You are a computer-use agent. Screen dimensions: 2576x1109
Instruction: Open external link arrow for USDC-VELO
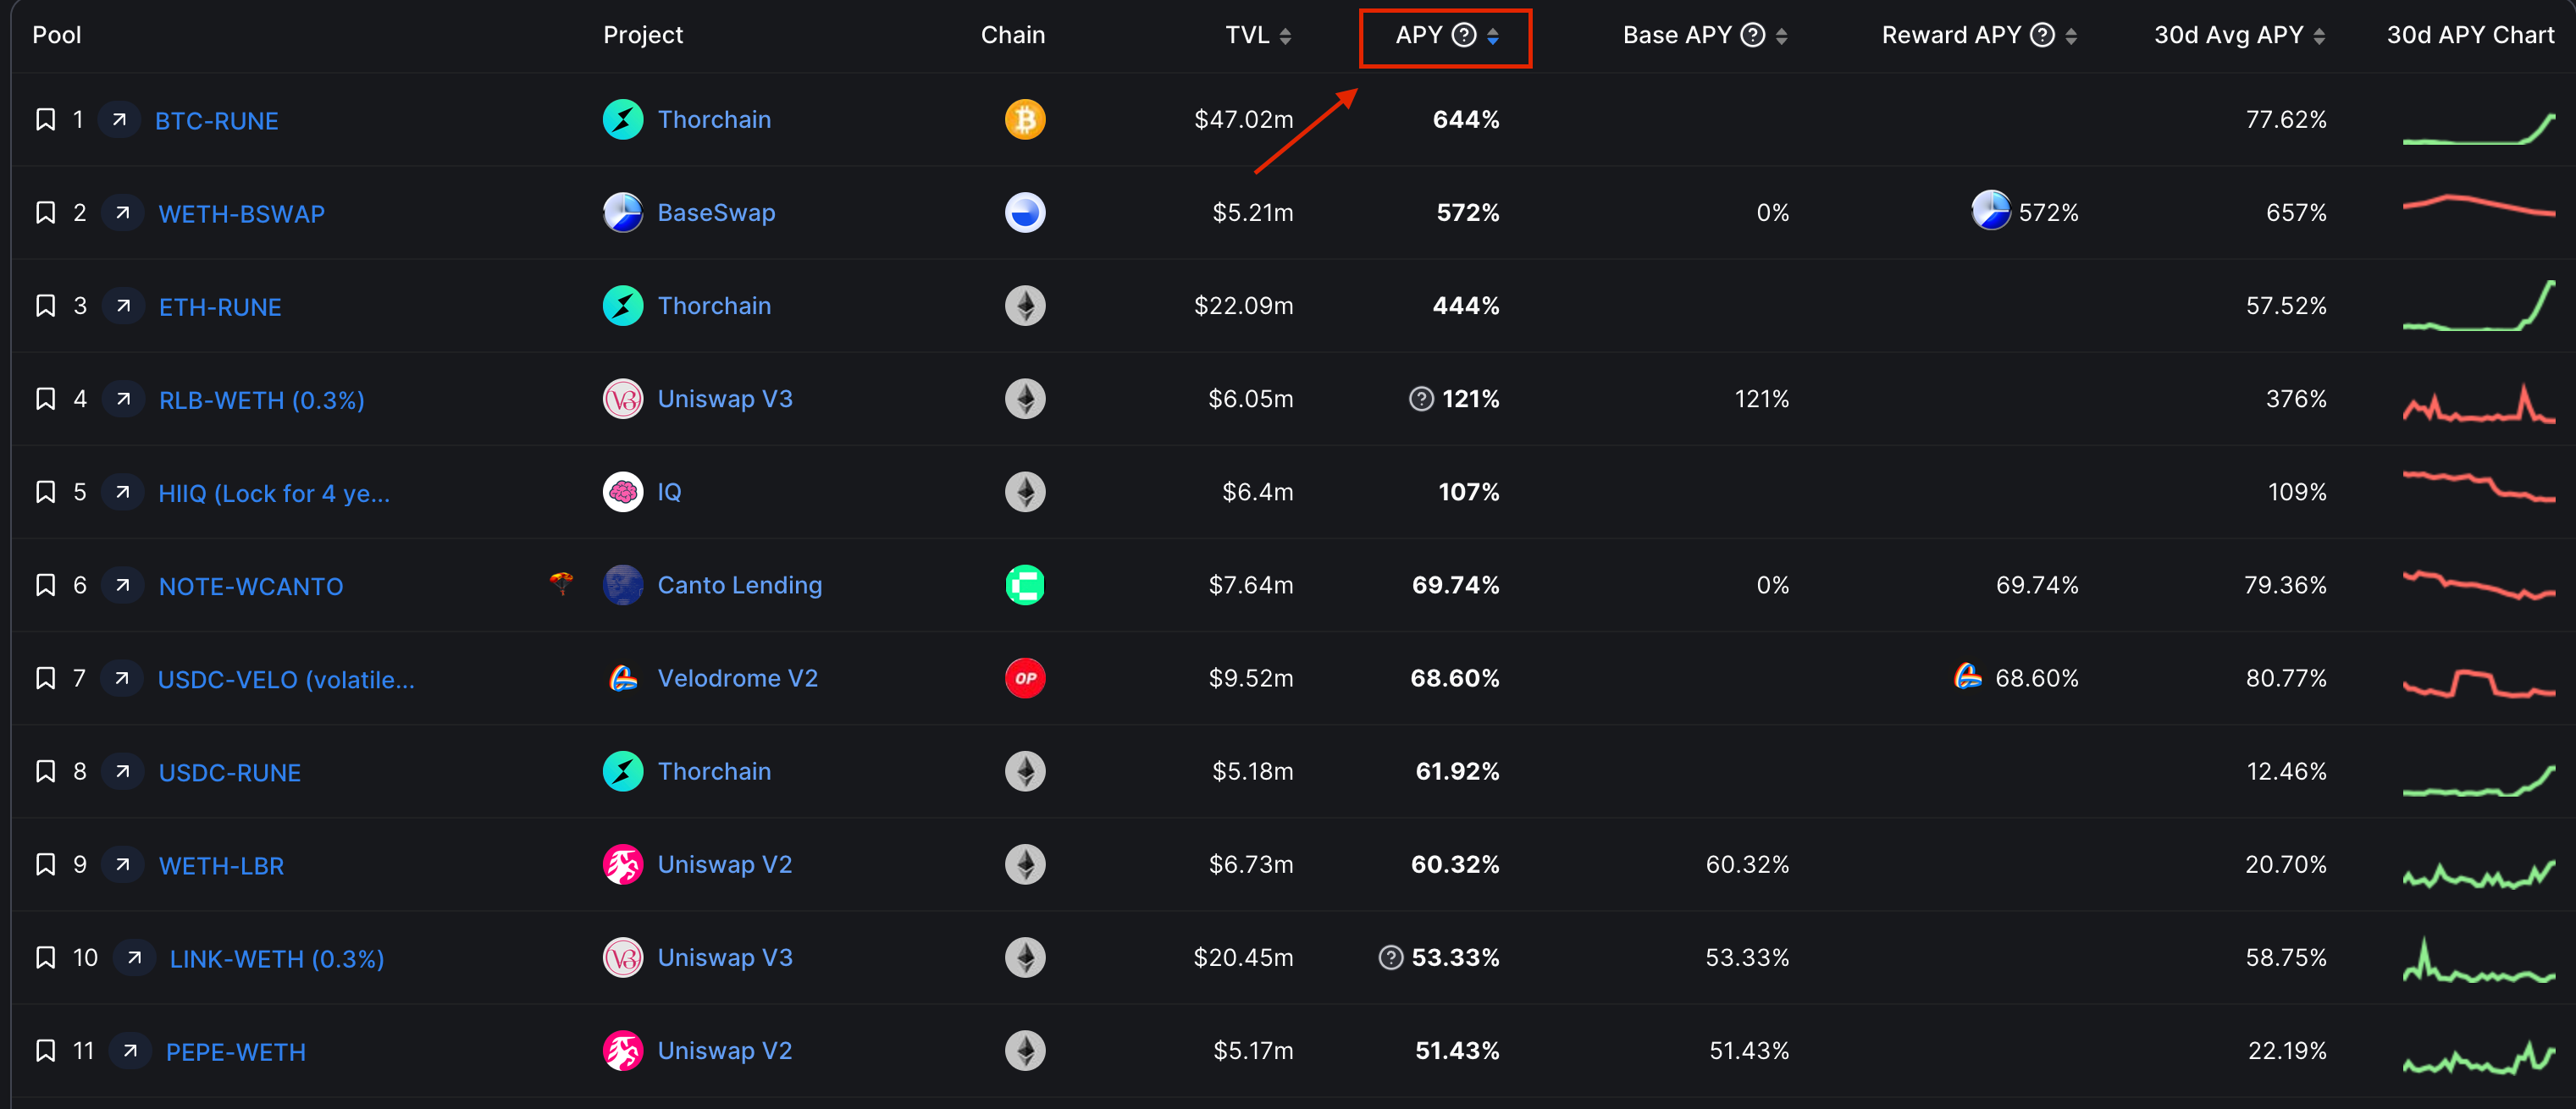coord(121,678)
